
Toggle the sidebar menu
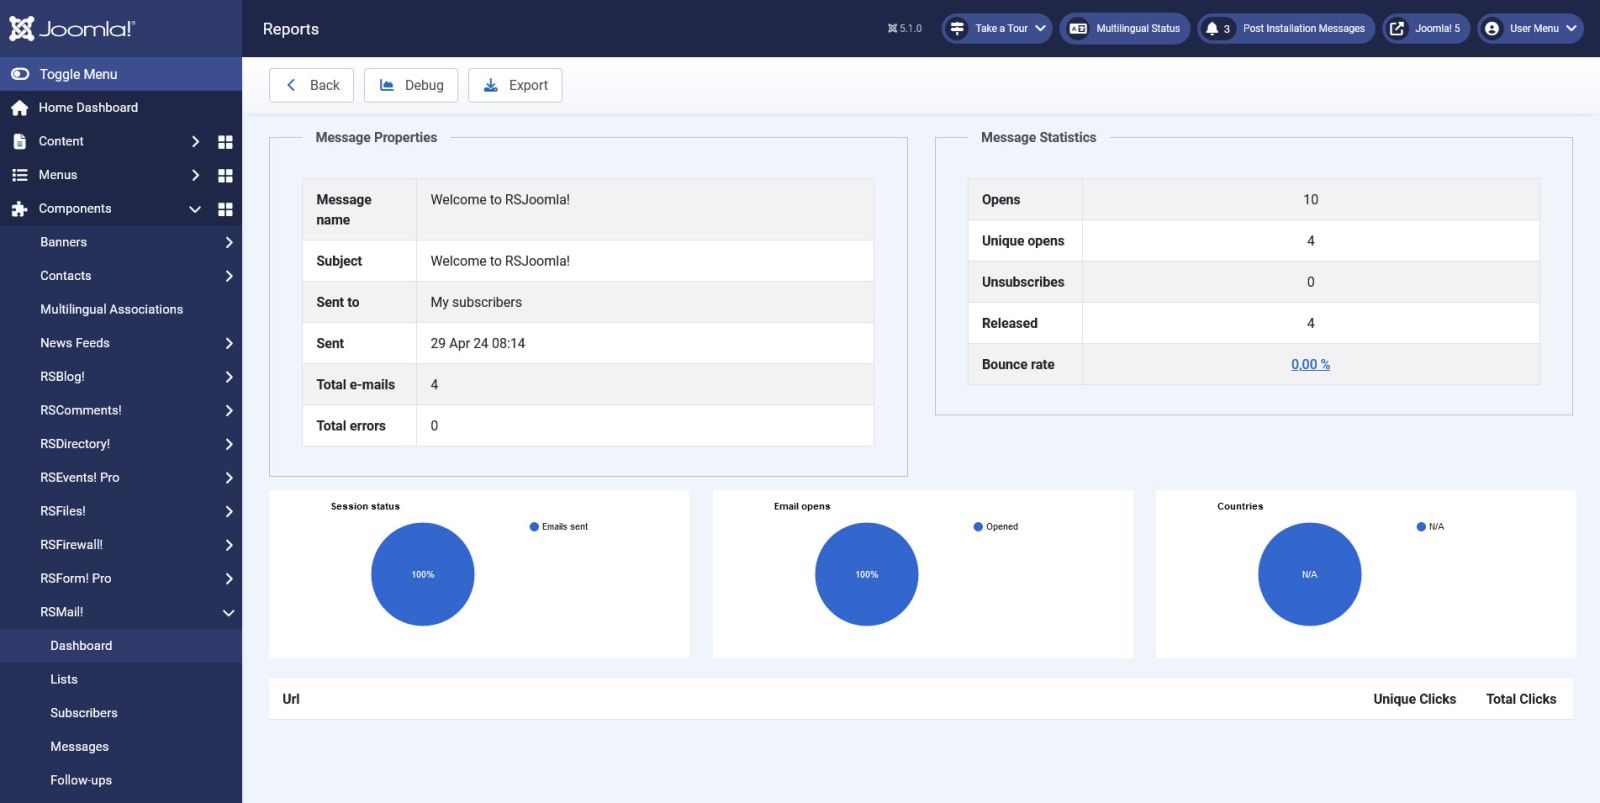click(121, 74)
